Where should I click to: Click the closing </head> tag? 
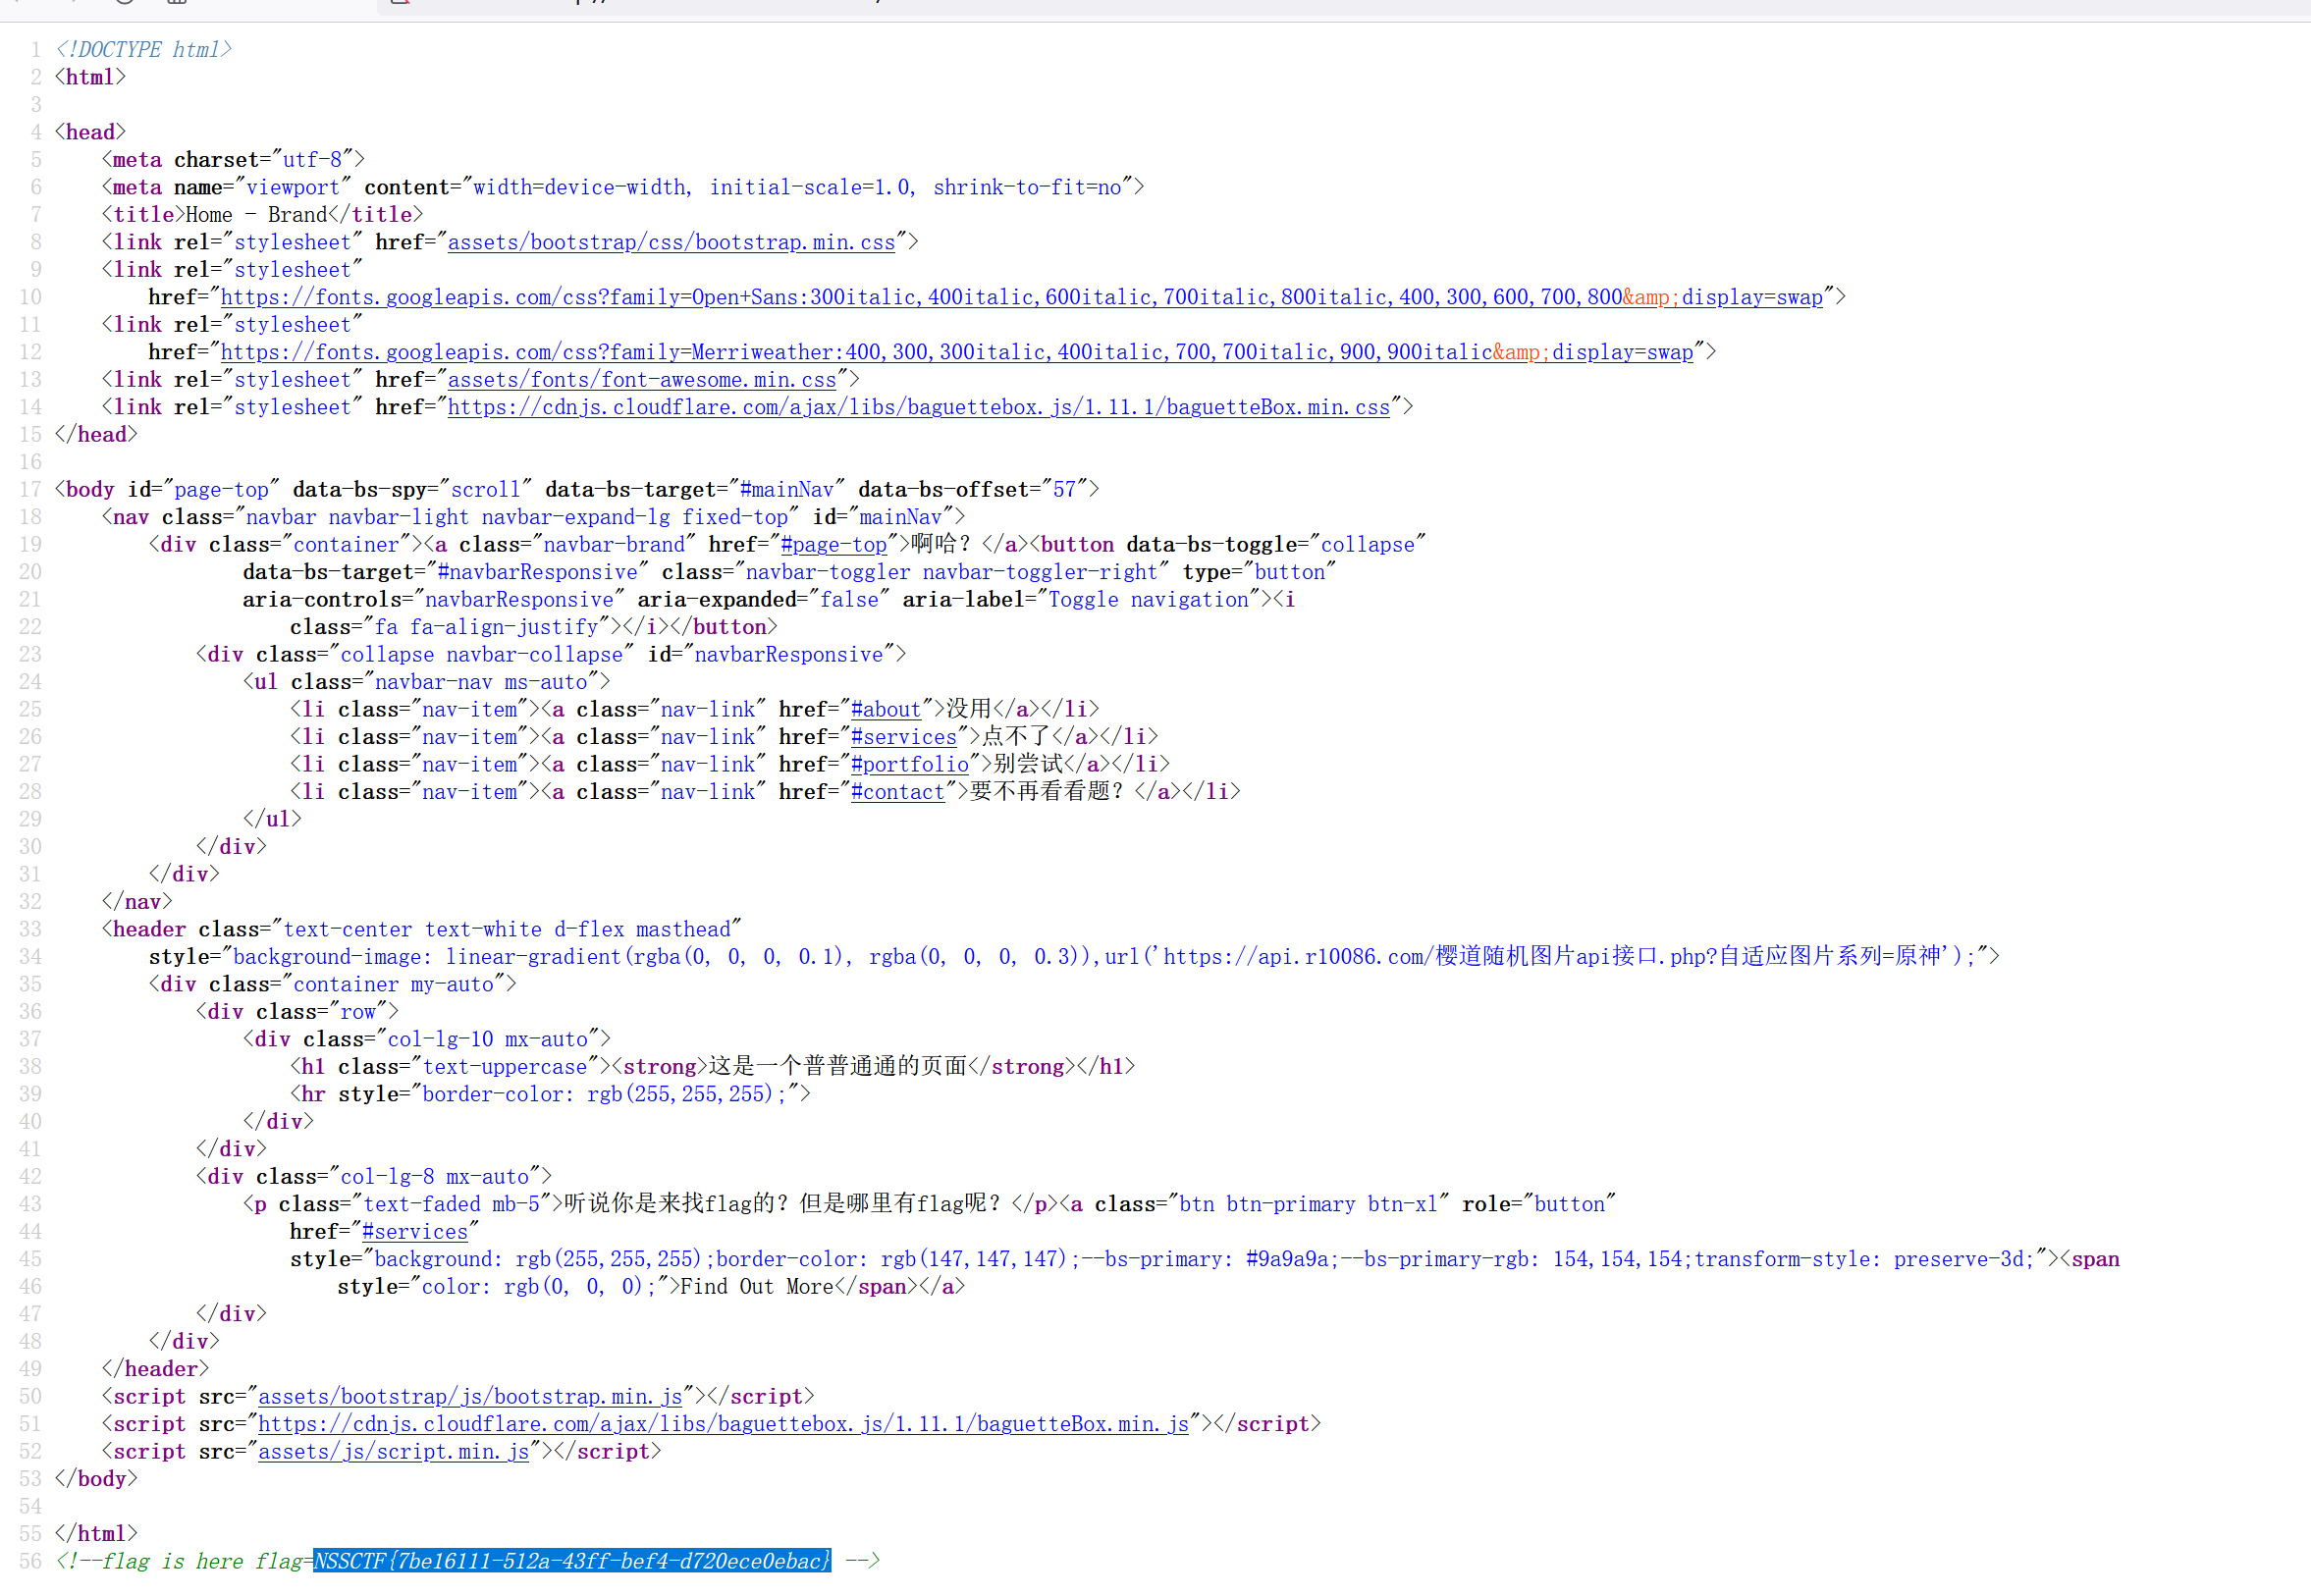coord(96,435)
